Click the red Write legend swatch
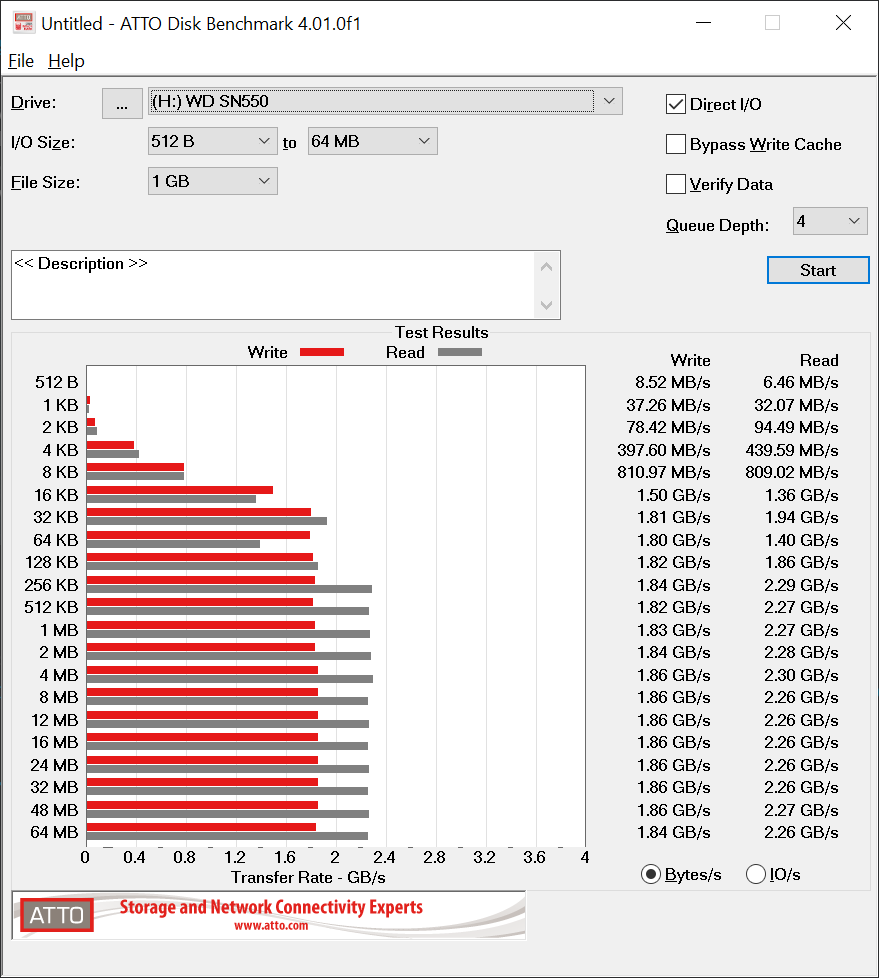The height and width of the screenshot is (978, 879). pyautogui.click(x=322, y=352)
